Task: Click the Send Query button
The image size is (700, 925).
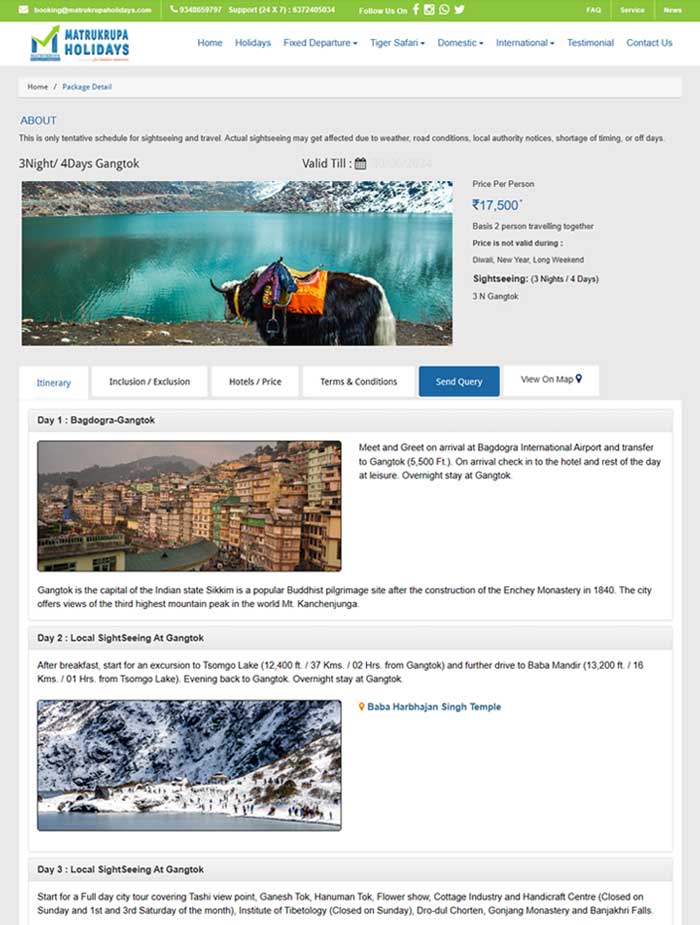Action: click(x=459, y=382)
